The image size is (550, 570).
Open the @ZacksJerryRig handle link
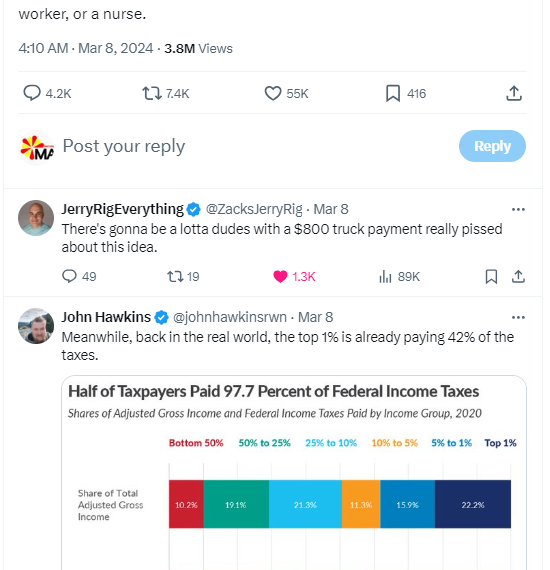(x=254, y=209)
